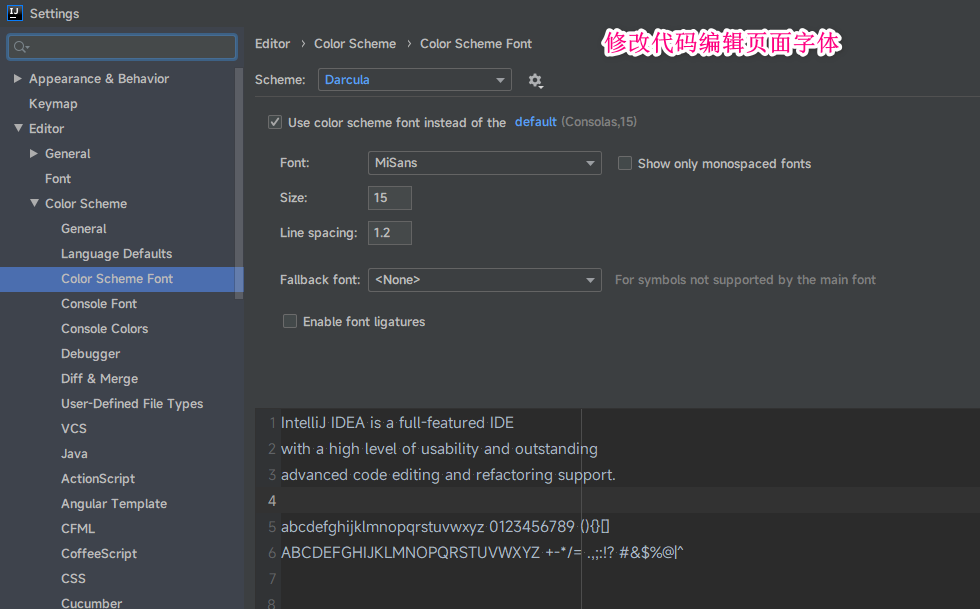Open the Scheme Darcula dropdown
The height and width of the screenshot is (609, 980).
(414, 79)
